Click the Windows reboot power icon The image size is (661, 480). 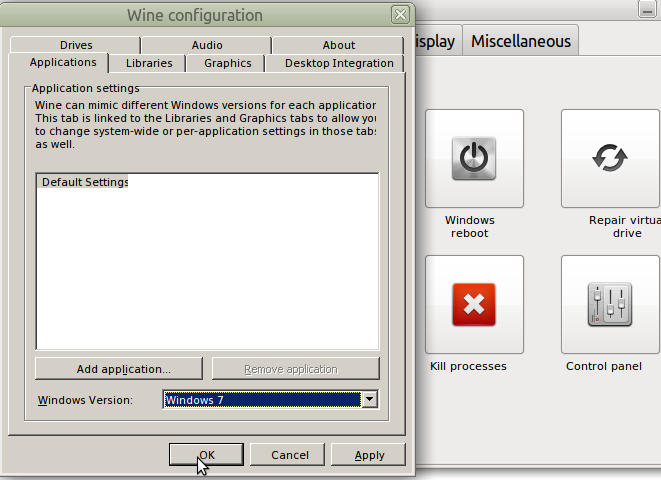(474, 159)
